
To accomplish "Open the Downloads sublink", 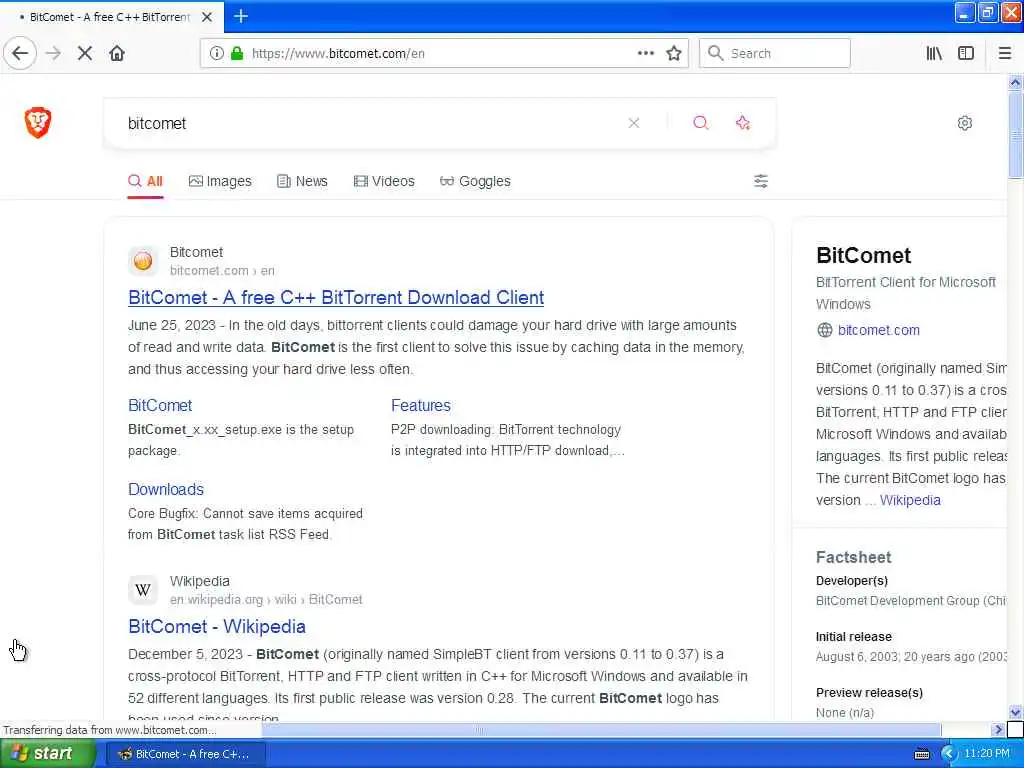I will pos(166,489).
